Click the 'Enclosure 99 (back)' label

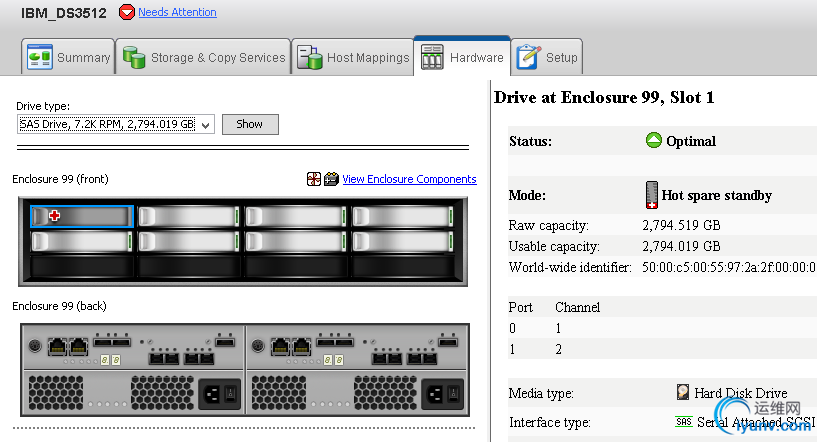(59, 306)
